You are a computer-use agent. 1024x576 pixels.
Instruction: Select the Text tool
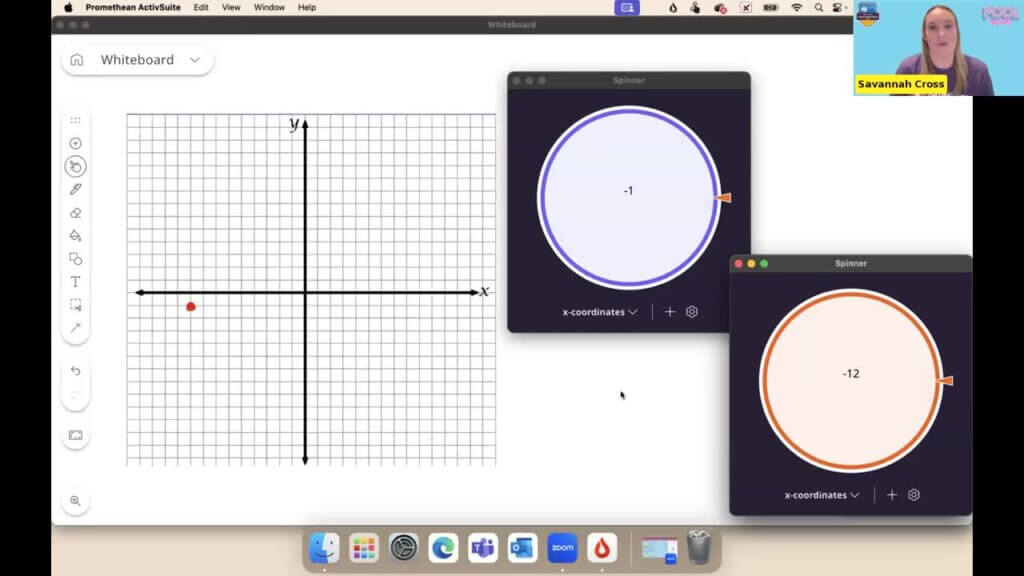75,282
